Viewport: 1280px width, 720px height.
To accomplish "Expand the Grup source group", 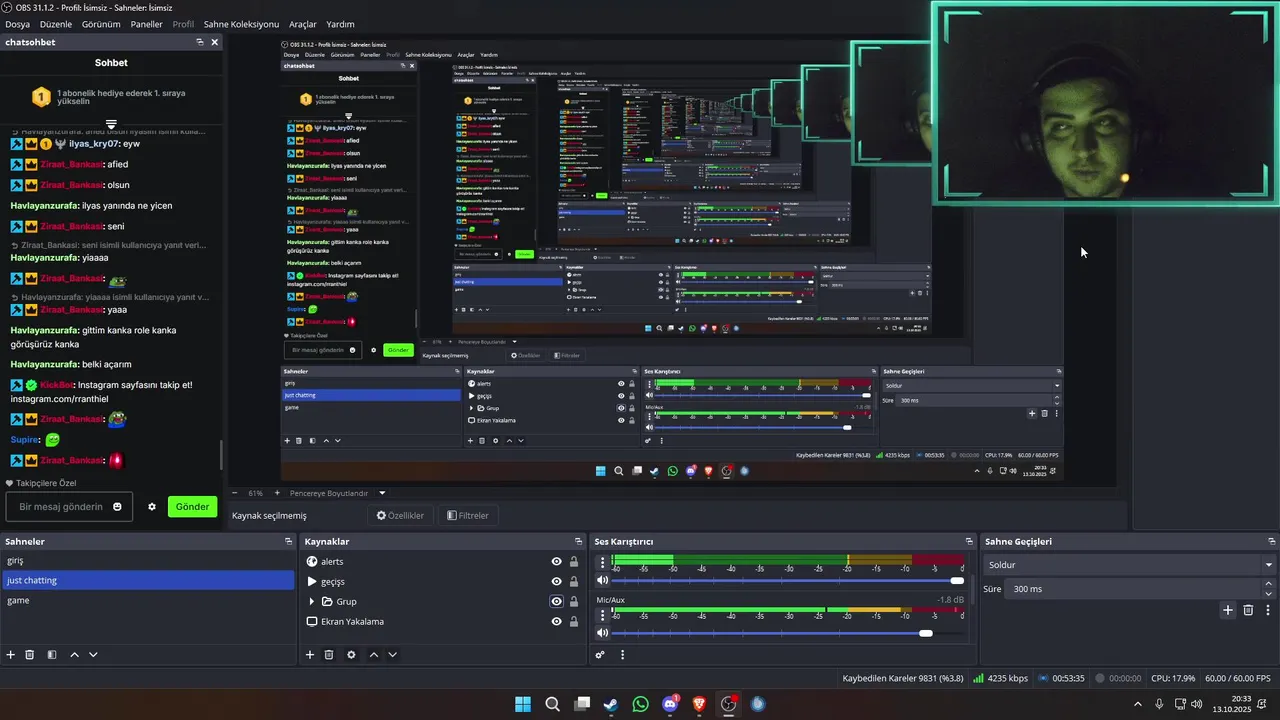I will [x=312, y=602].
